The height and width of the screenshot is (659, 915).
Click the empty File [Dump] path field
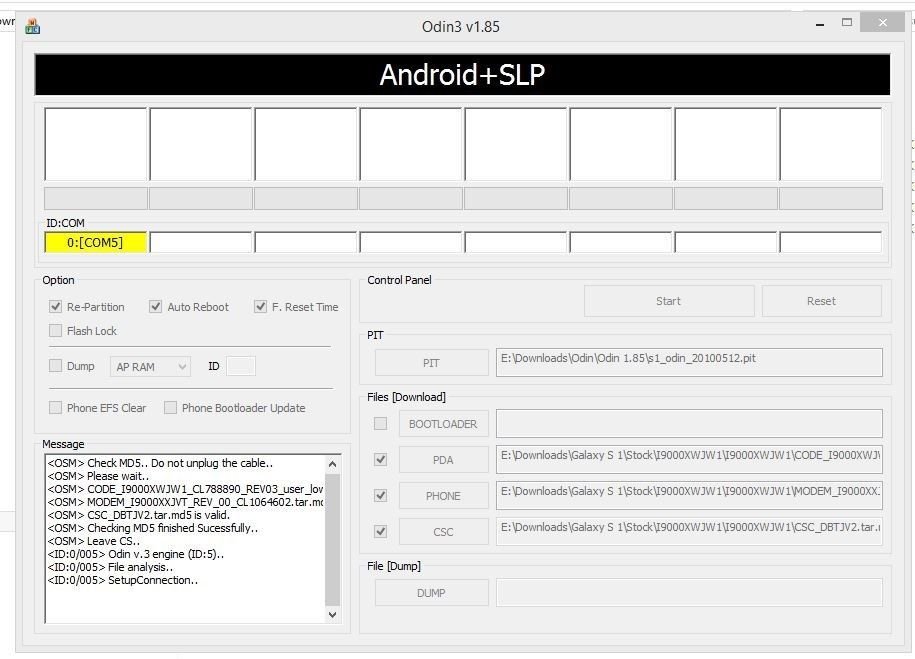pos(689,592)
